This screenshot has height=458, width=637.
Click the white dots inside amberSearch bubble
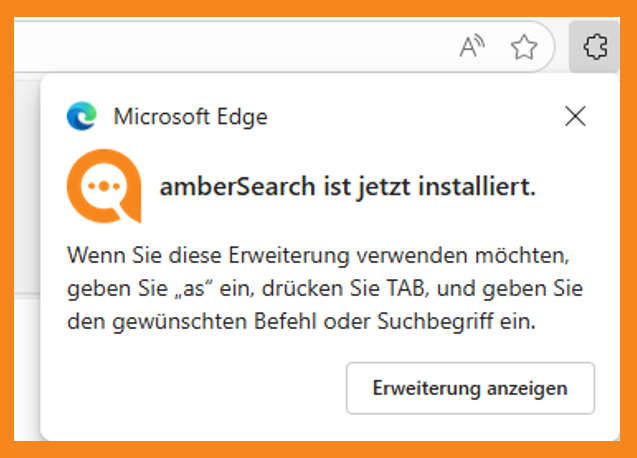[104, 186]
